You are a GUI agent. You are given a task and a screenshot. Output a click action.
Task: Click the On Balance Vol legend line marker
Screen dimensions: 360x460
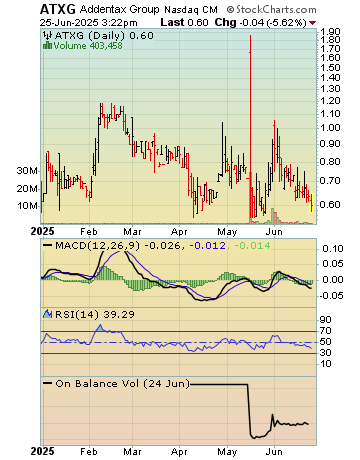pyautogui.click(x=48, y=384)
